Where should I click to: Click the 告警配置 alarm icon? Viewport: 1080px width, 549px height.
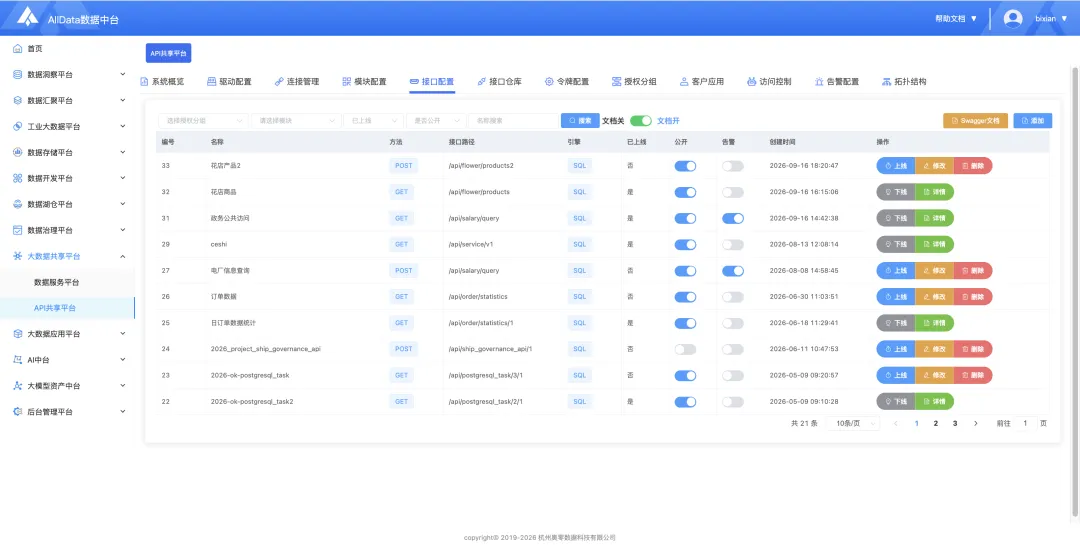point(819,81)
